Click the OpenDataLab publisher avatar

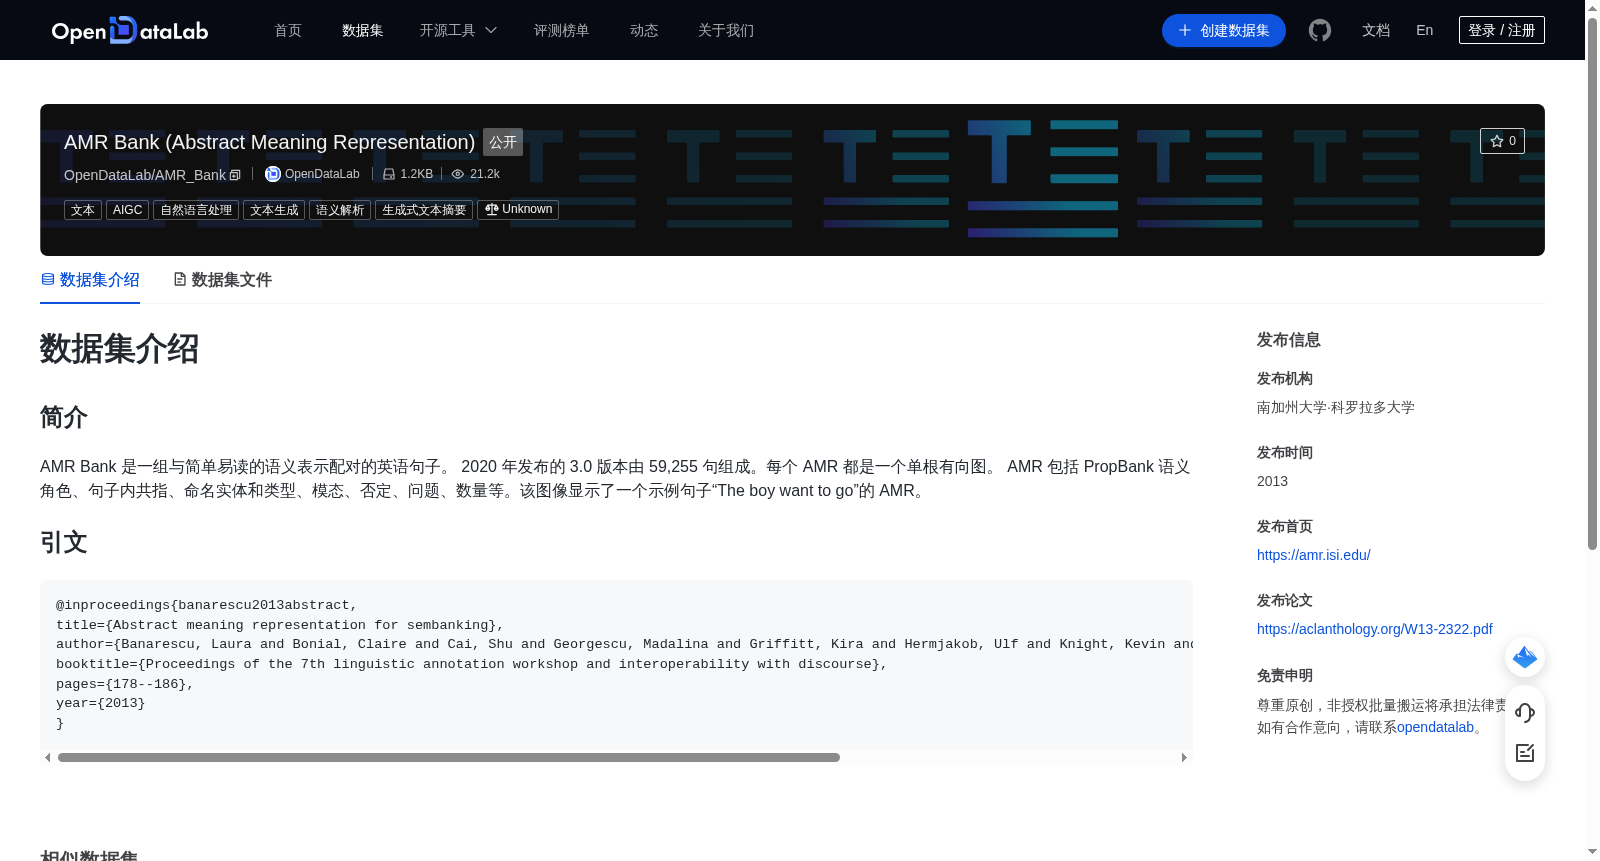[x=272, y=174]
